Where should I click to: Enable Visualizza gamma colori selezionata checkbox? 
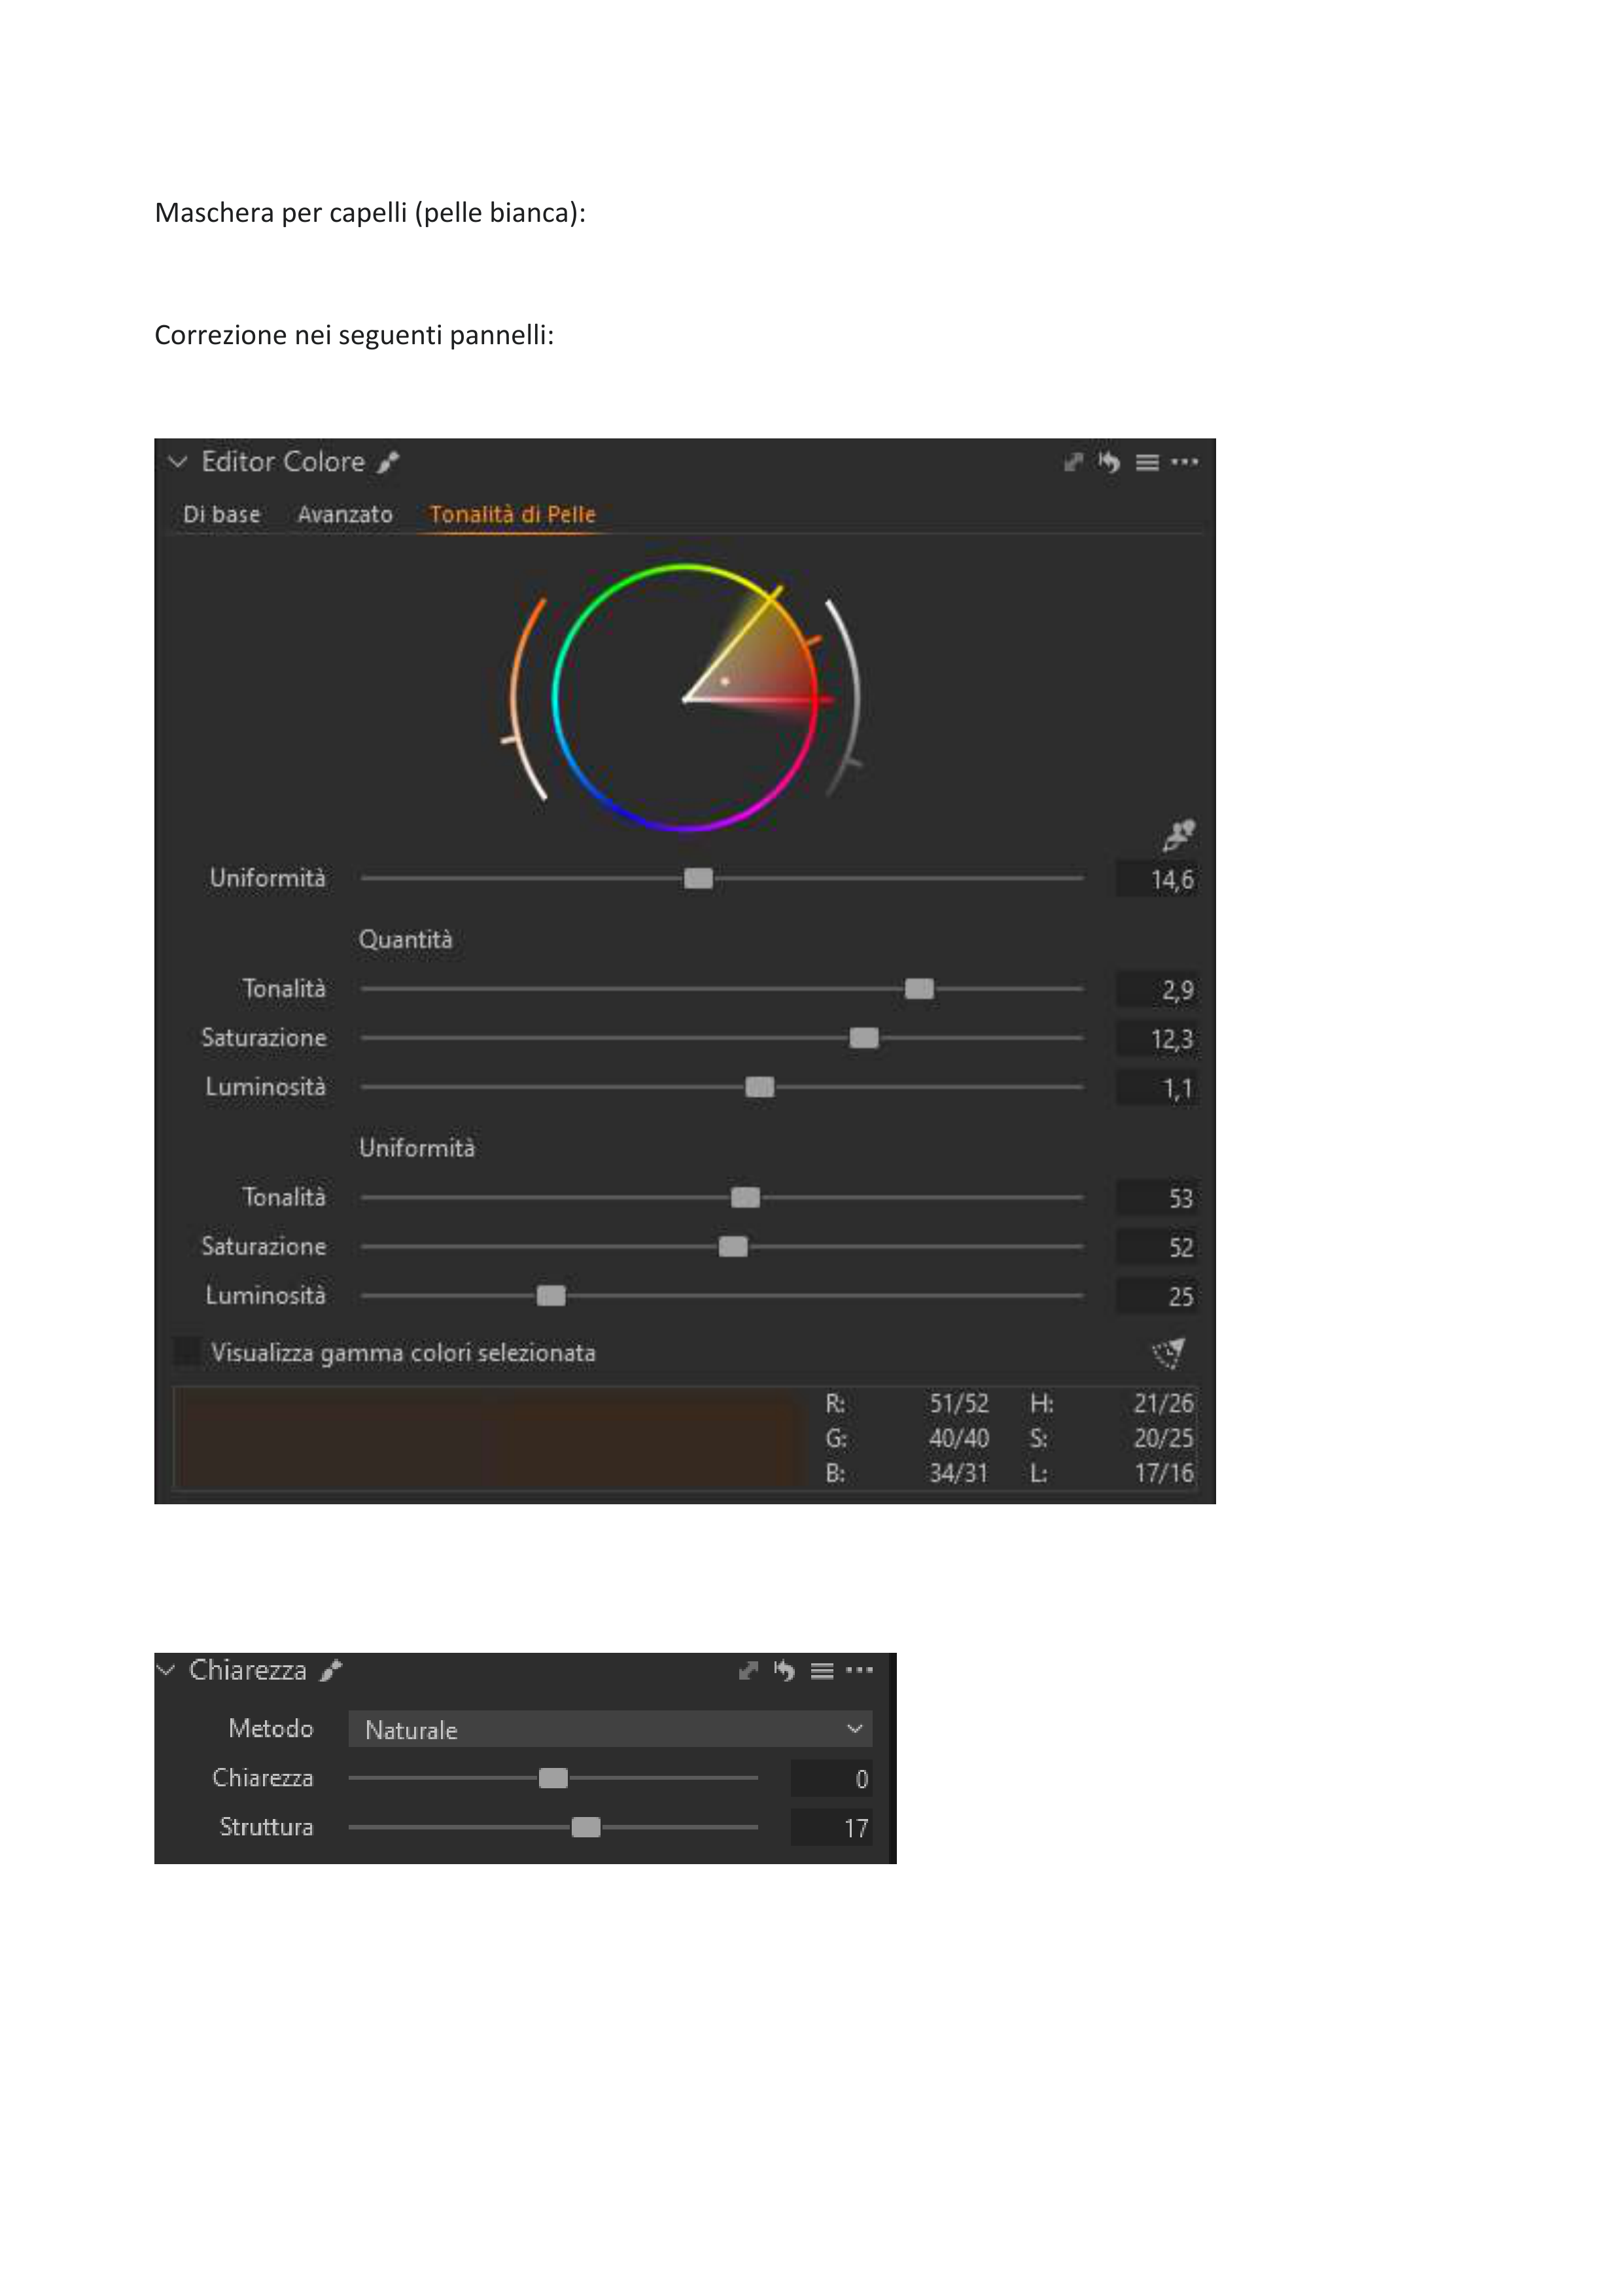(187, 1352)
